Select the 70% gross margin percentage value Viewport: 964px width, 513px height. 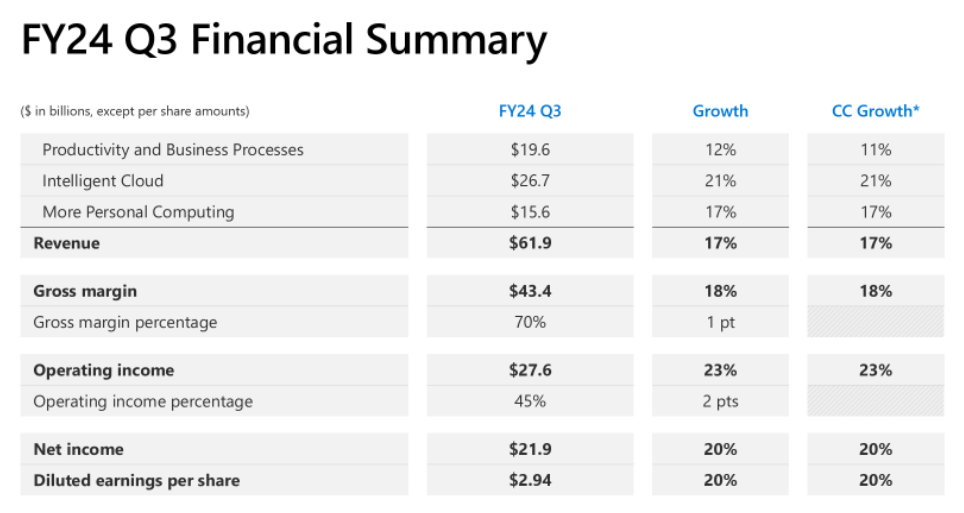[529, 322]
